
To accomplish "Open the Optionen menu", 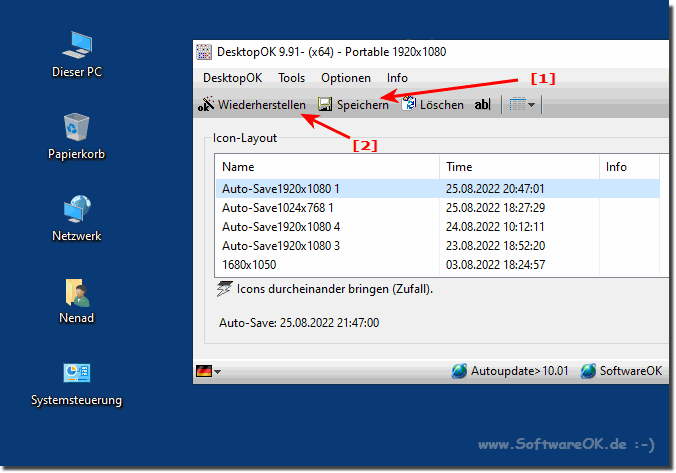I will 346,78.
